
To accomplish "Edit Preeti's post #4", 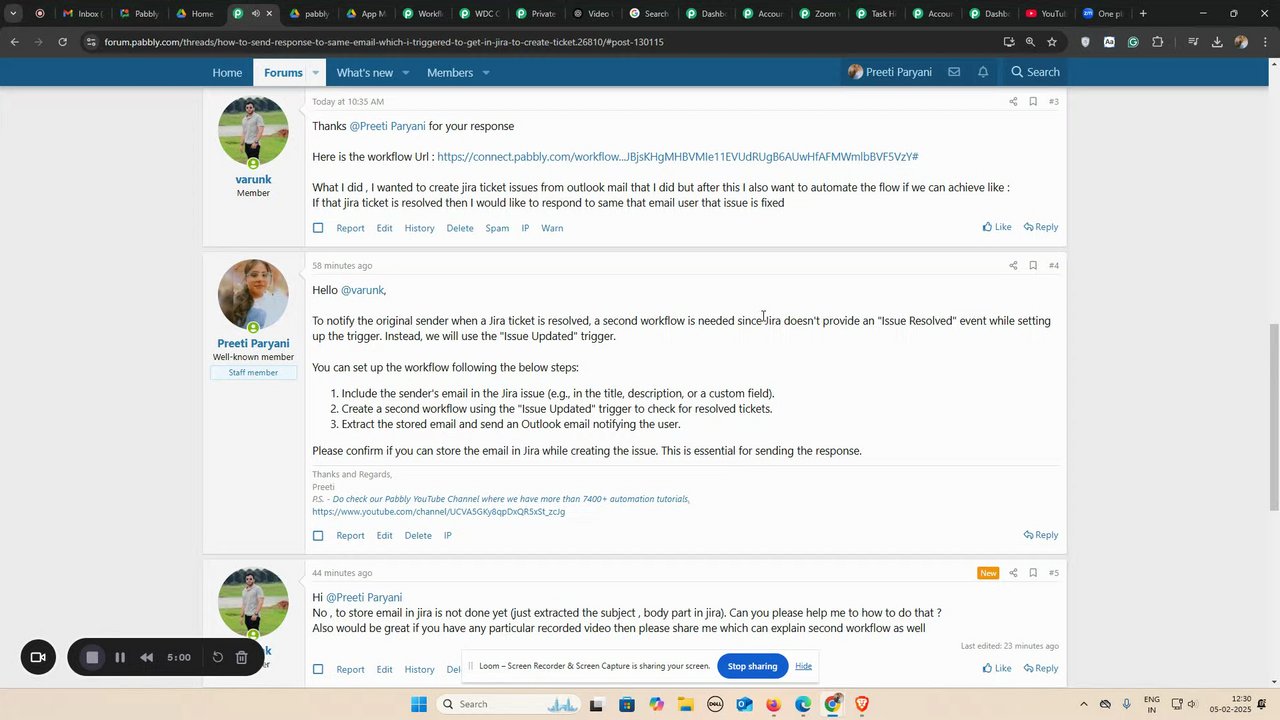I will pyautogui.click(x=384, y=536).
